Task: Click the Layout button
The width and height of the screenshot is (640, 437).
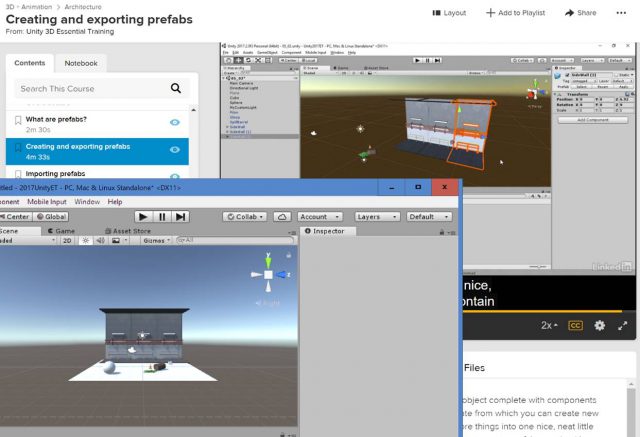Action: [449, 13]
